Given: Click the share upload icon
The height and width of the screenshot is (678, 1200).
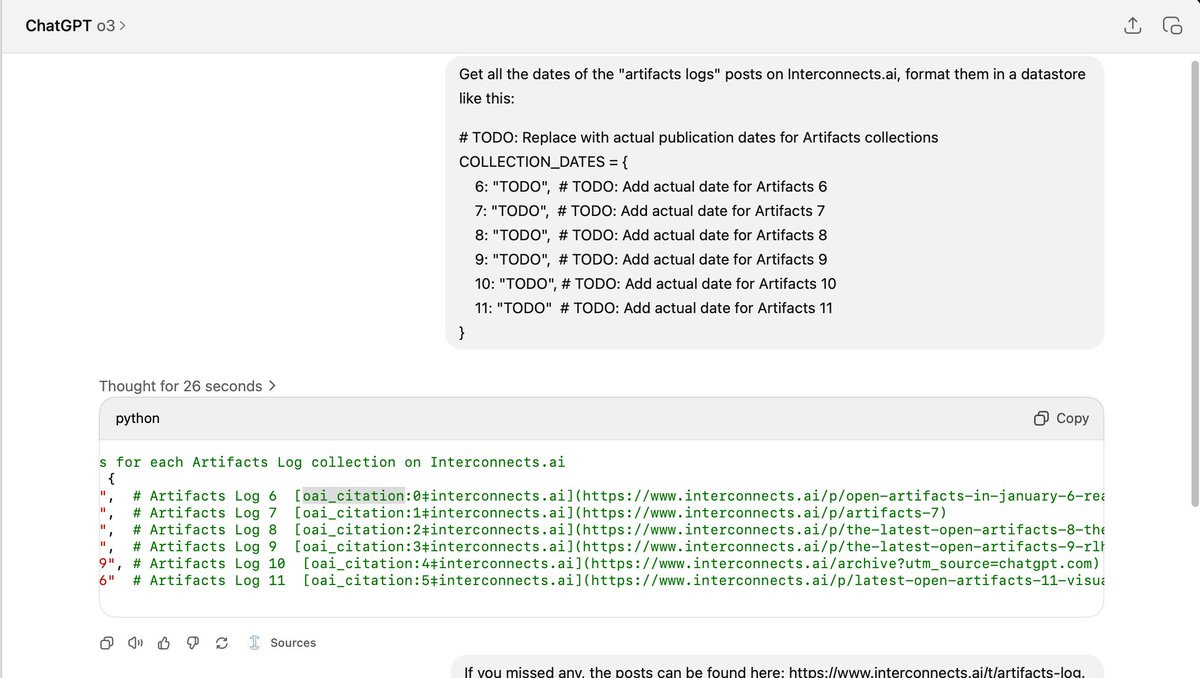Looking at the screenshot, I should point(1132,26).
